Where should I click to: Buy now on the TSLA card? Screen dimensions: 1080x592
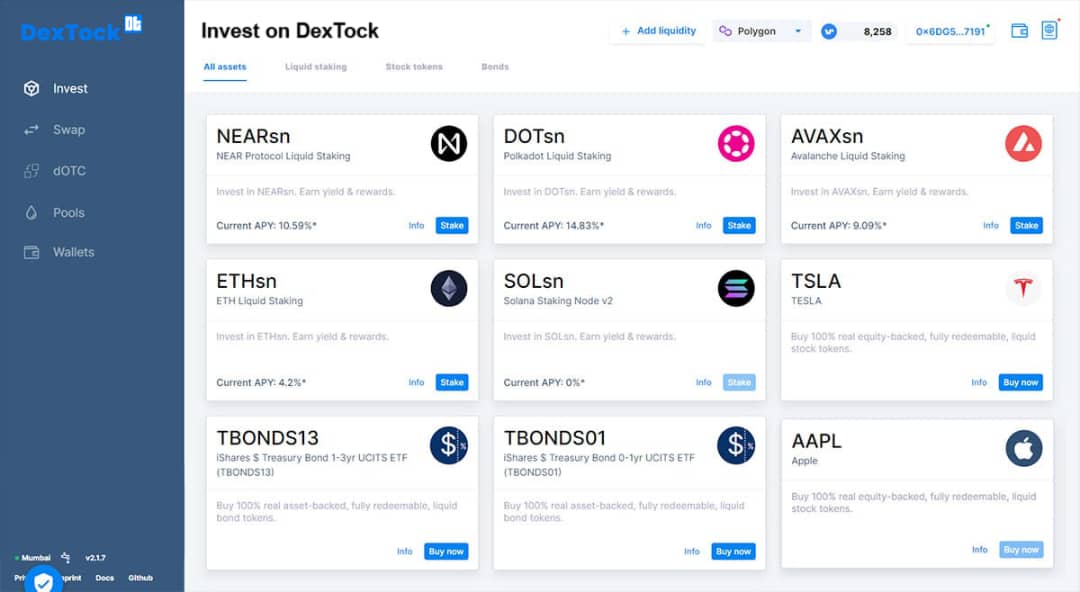[1020, 382]
